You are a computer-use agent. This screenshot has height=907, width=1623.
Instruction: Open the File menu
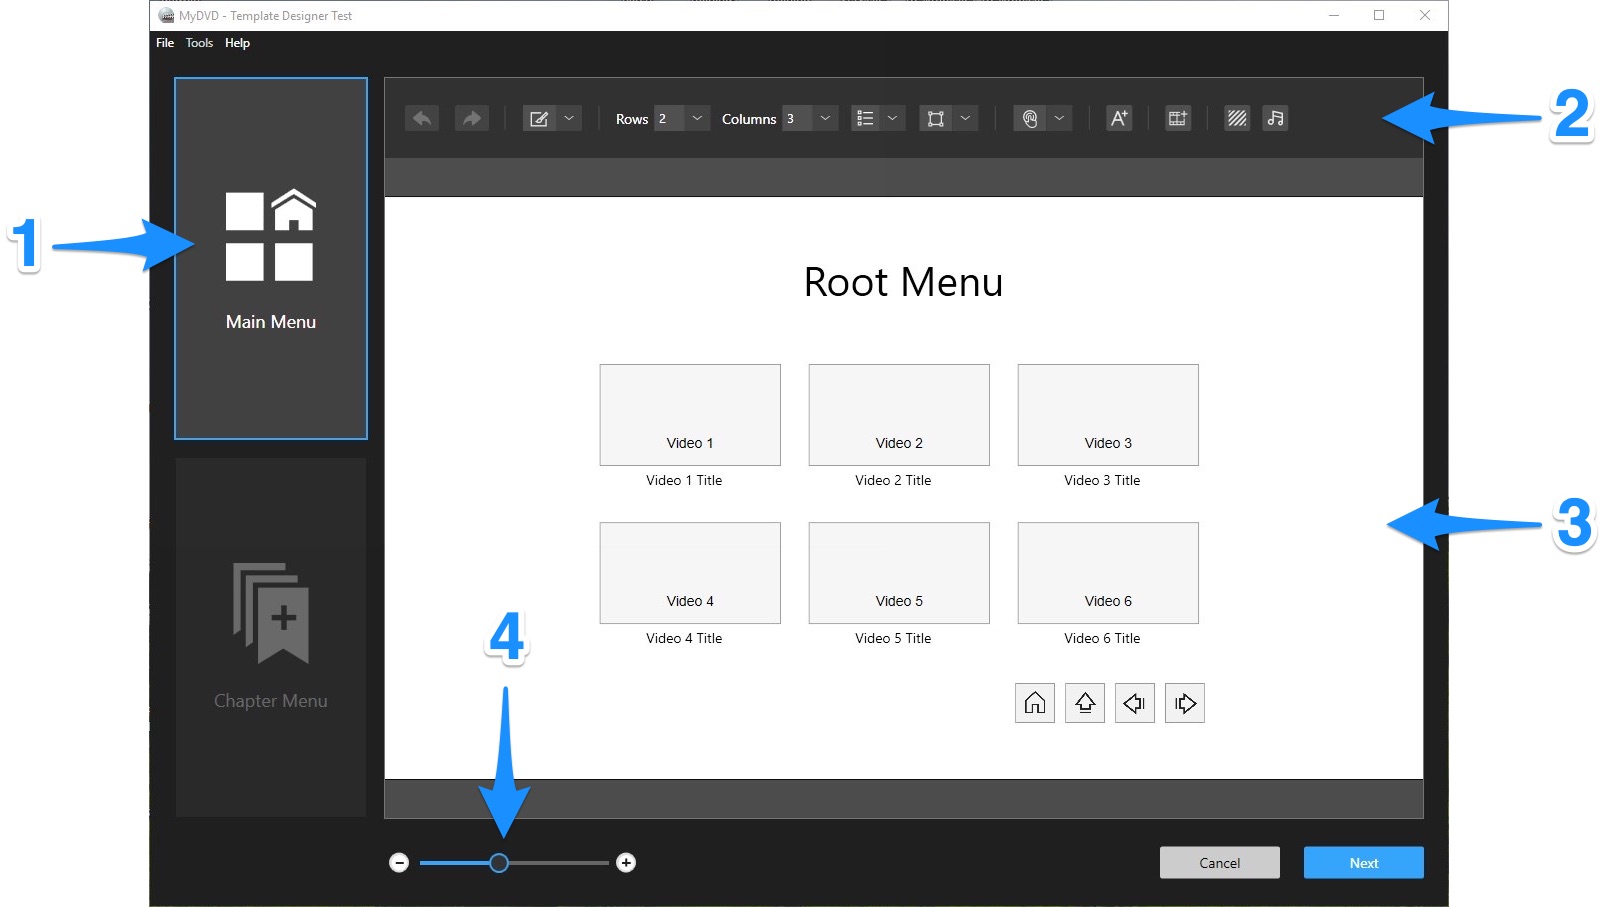(x=165, y=43)
